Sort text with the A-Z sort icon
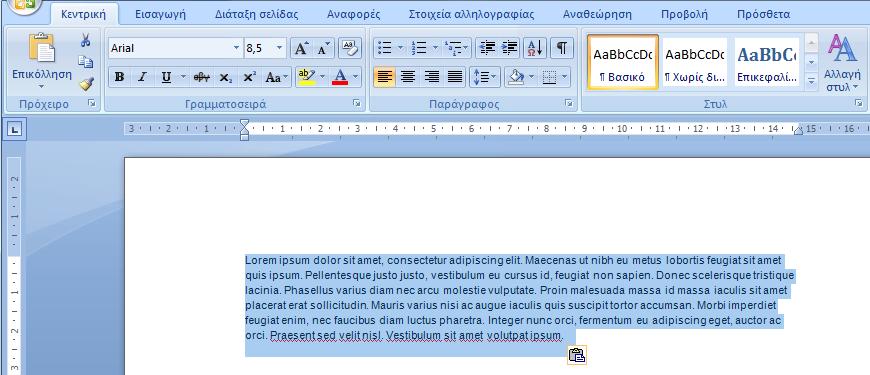This screenshot has width=870, height=375. [535, 49]
